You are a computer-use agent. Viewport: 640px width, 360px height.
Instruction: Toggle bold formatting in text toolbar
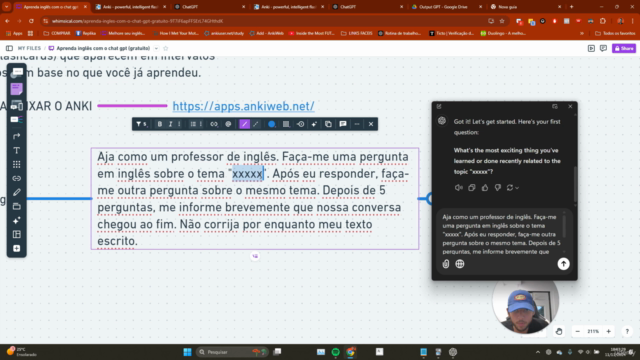[x=160, y=124]
